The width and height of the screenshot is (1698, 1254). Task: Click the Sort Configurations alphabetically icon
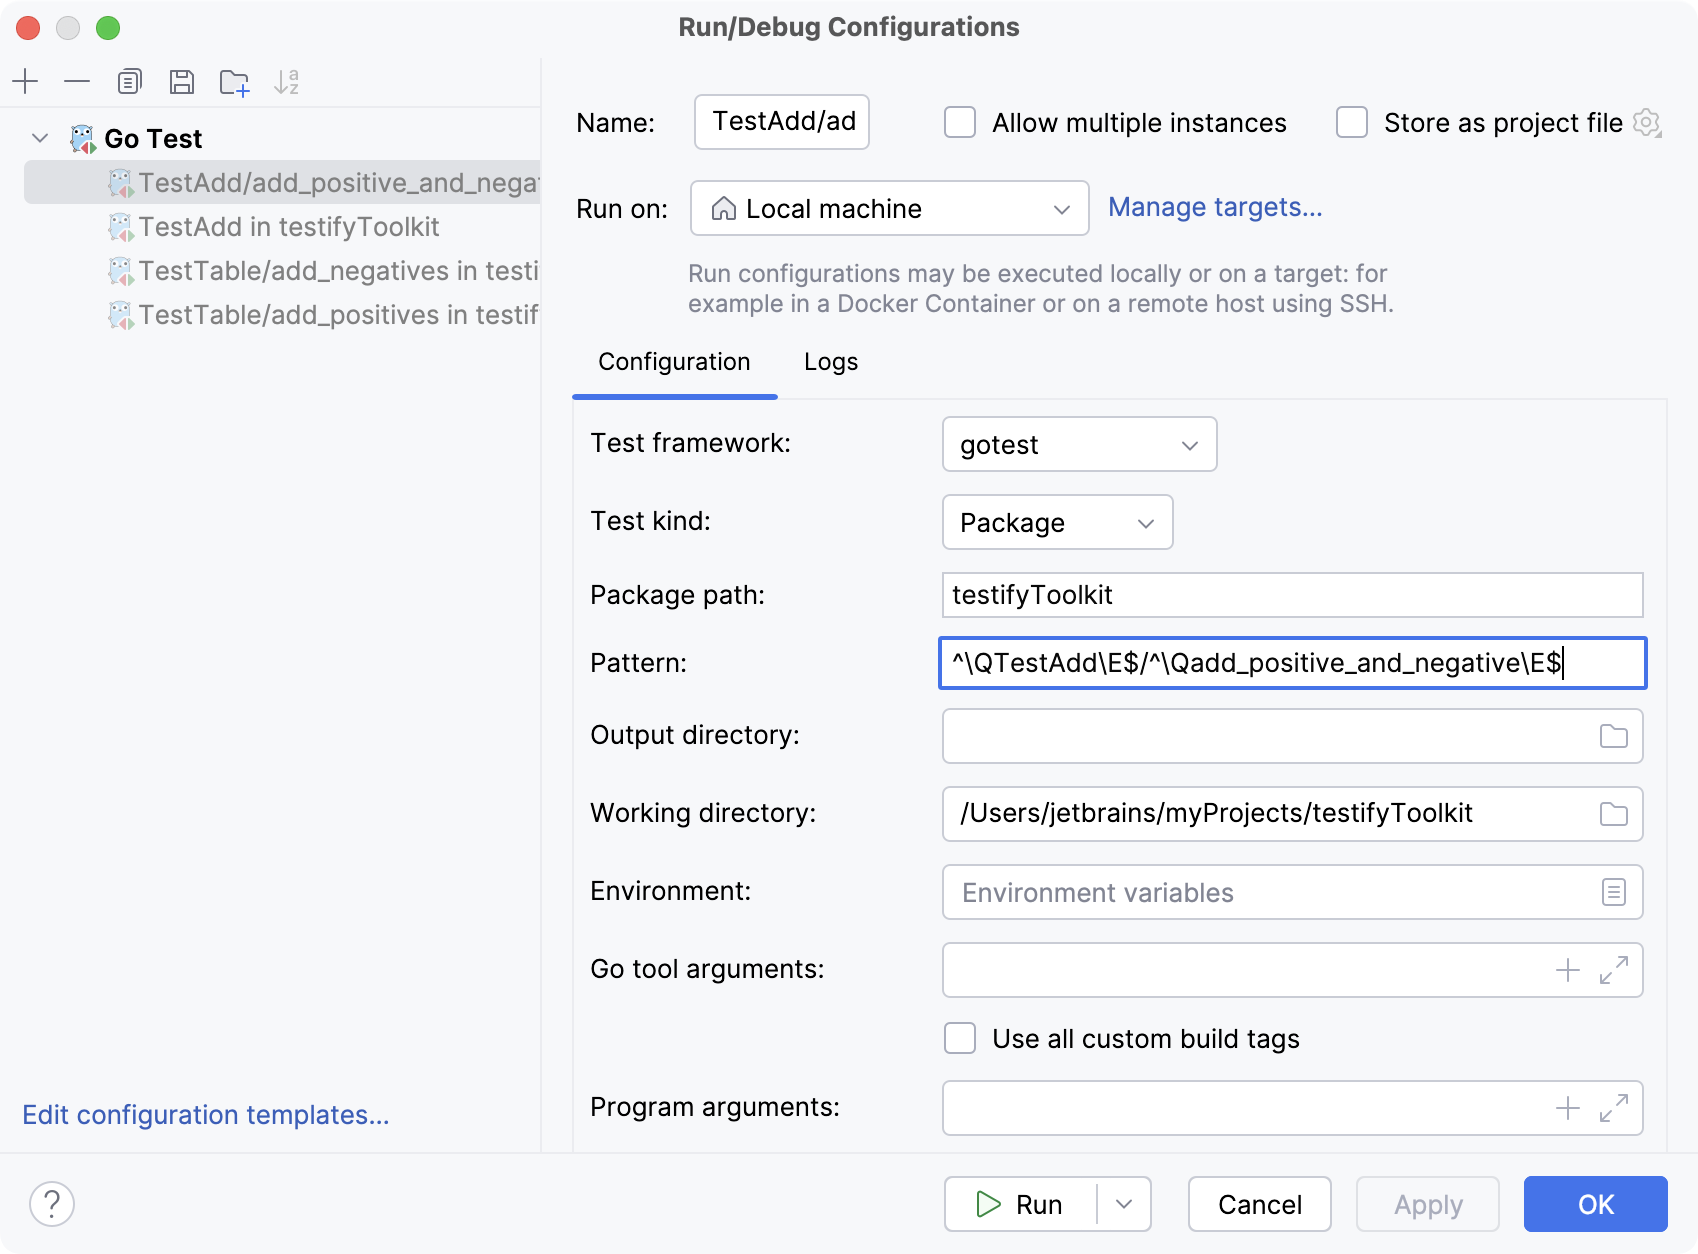286,82
